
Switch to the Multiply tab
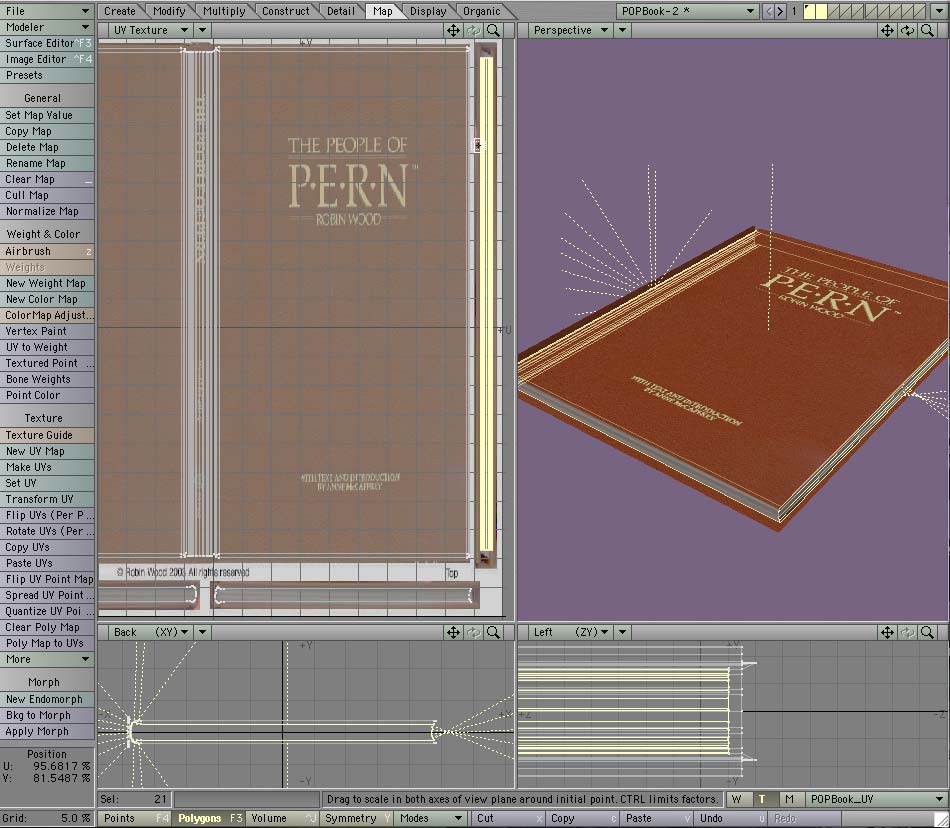224,11
